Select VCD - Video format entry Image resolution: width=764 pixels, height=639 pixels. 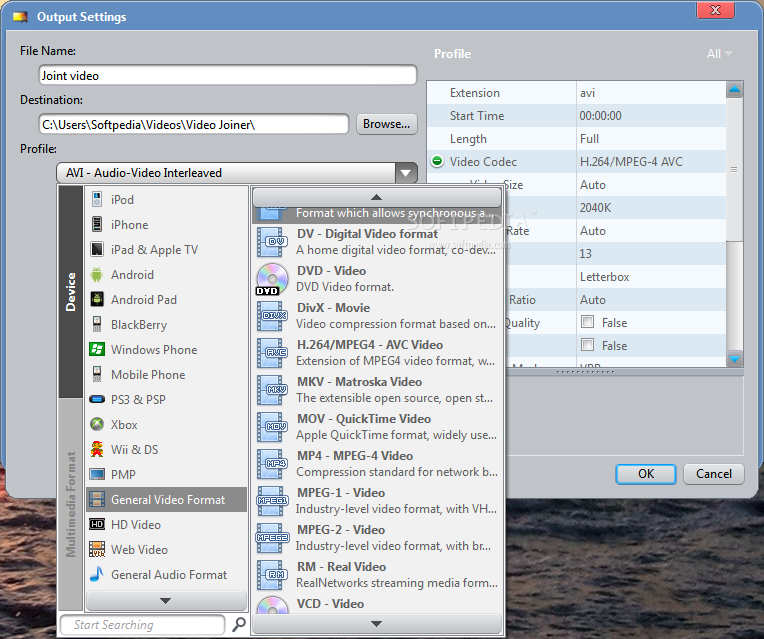377,604
